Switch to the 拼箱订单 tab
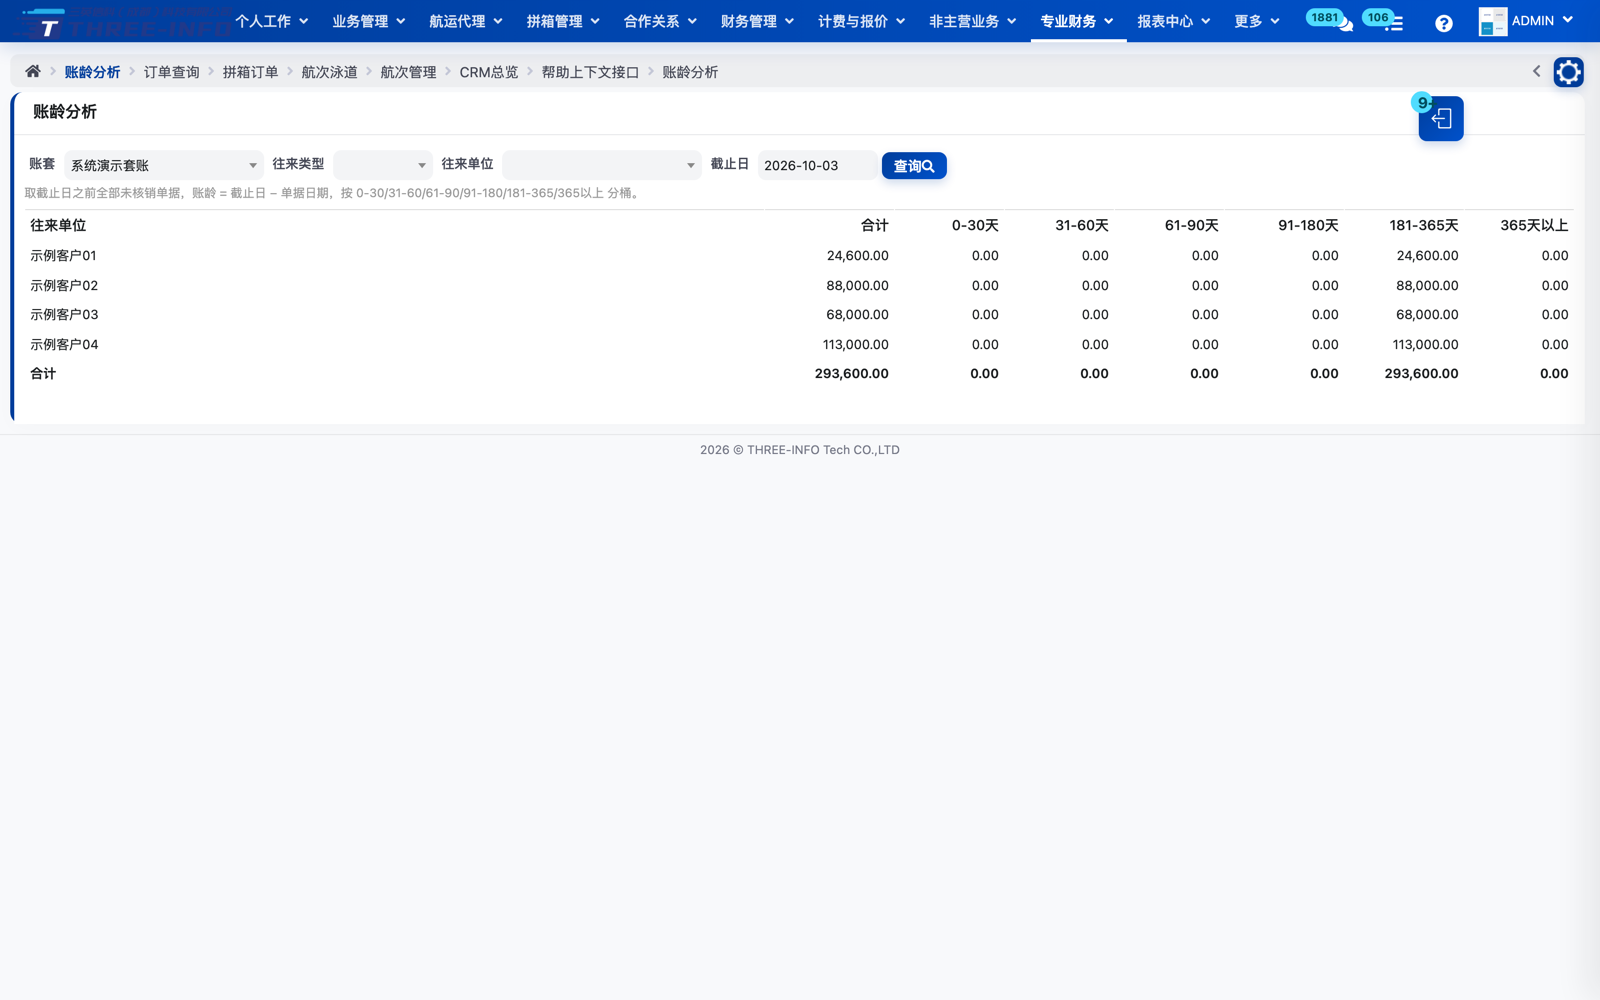 [x=250, y=72]
